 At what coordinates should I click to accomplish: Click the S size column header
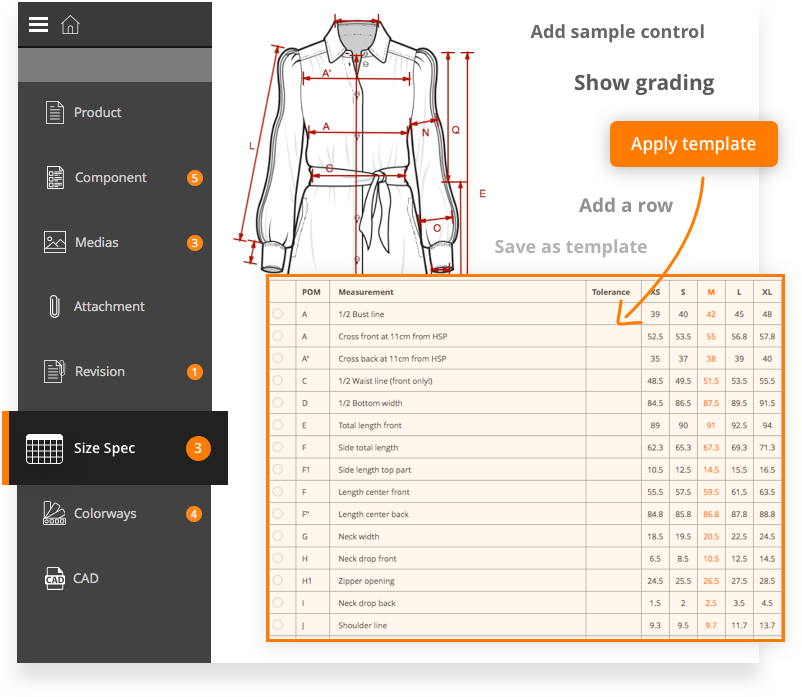pos(683,292)
